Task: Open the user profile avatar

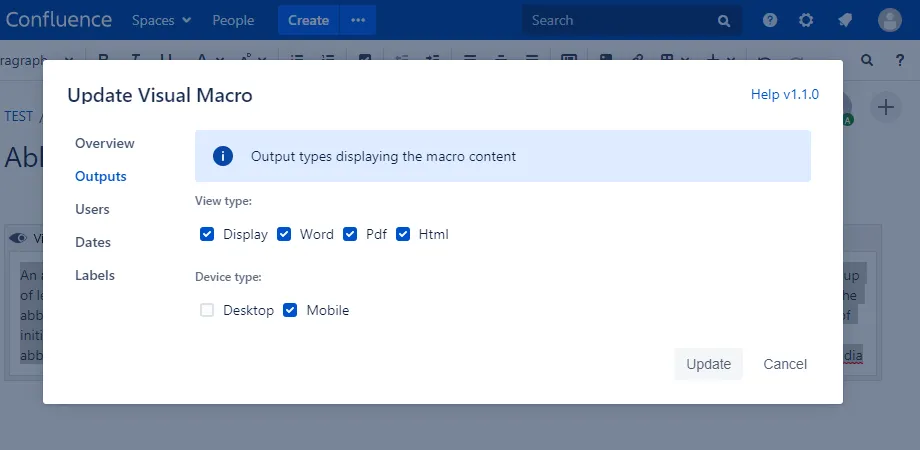Action: 889,20
